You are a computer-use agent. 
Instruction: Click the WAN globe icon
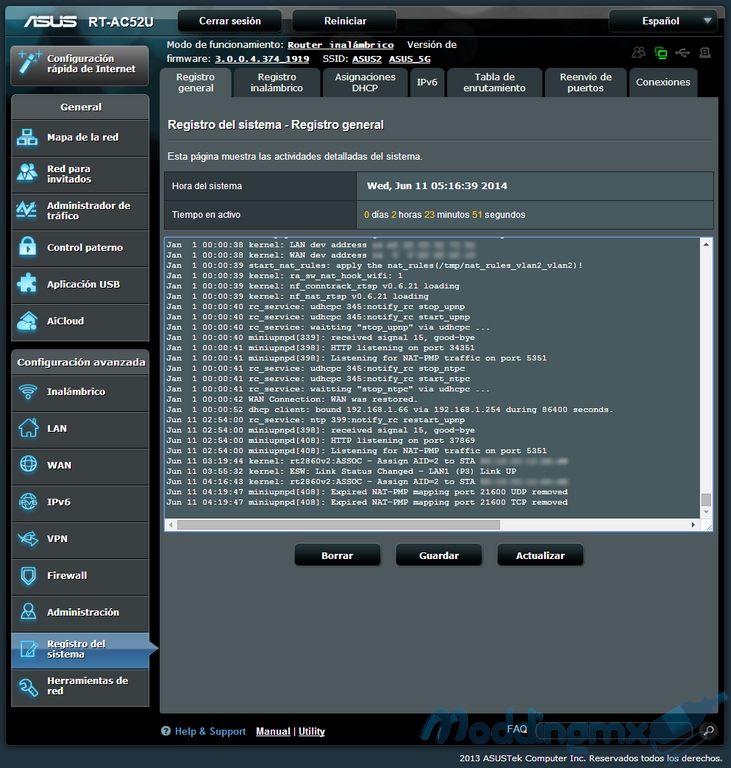click(28, 464)
